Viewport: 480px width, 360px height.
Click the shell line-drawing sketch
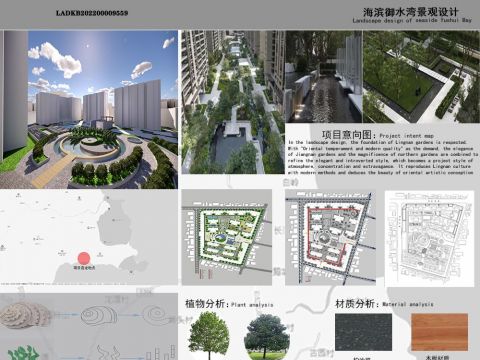(99, 315)
